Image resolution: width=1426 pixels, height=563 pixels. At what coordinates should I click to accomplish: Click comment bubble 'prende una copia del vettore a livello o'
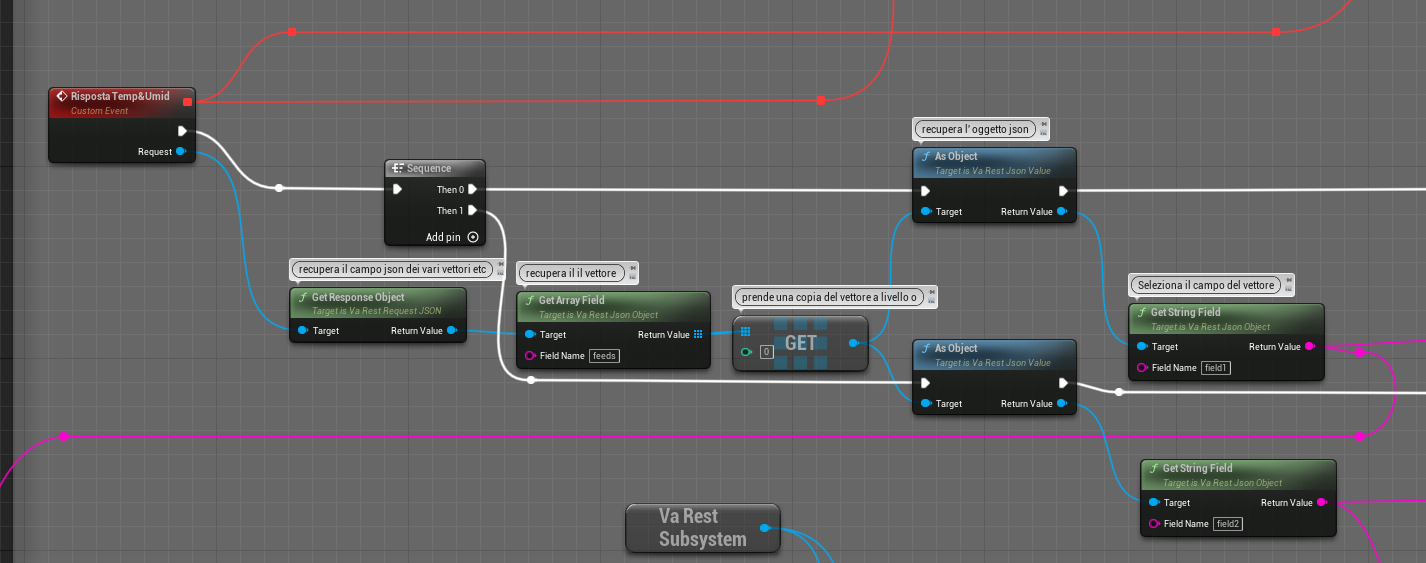pyautogui.click(x=828, y=297)
